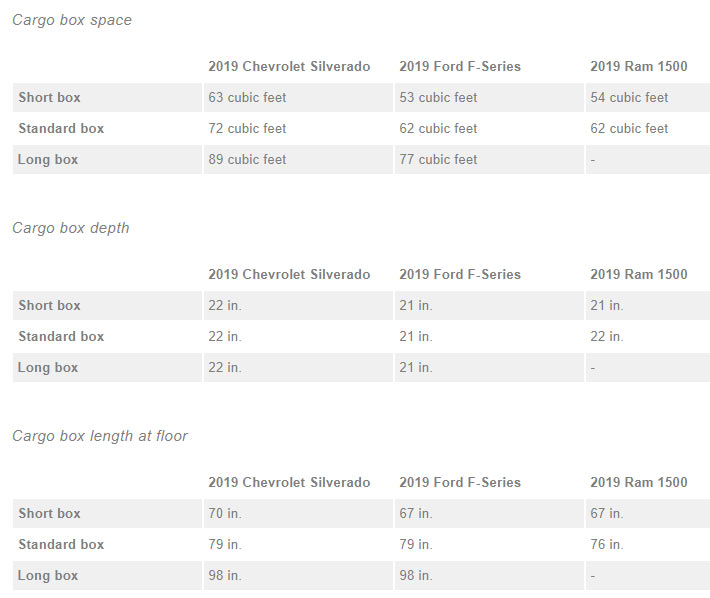Click '2019 Chevrolet Silverado' header in cargo space table
Viewport: 710px width, 598px height.
(289, 67)
